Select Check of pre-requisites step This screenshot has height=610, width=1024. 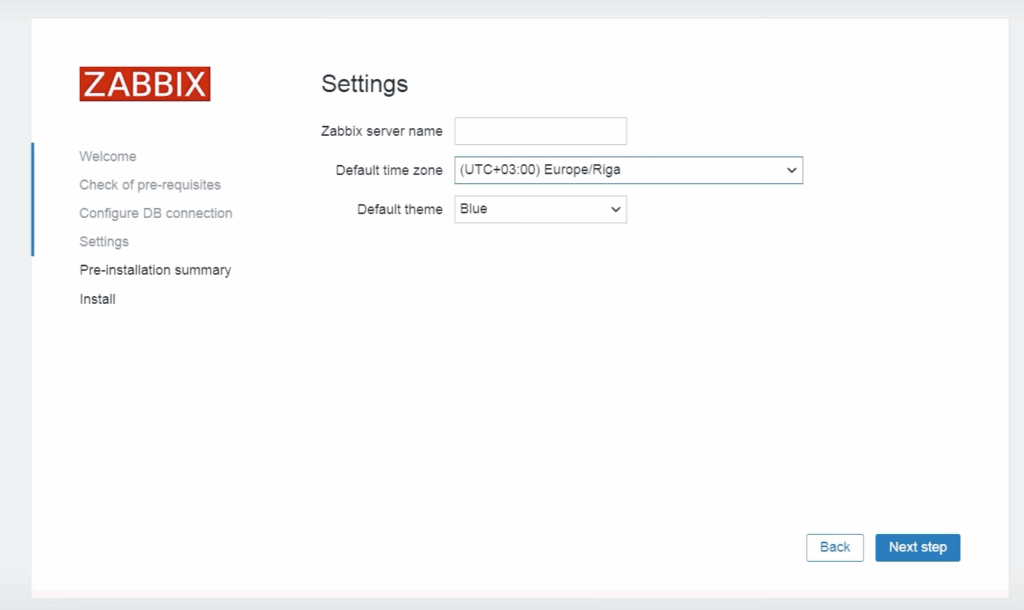[150, 185]
